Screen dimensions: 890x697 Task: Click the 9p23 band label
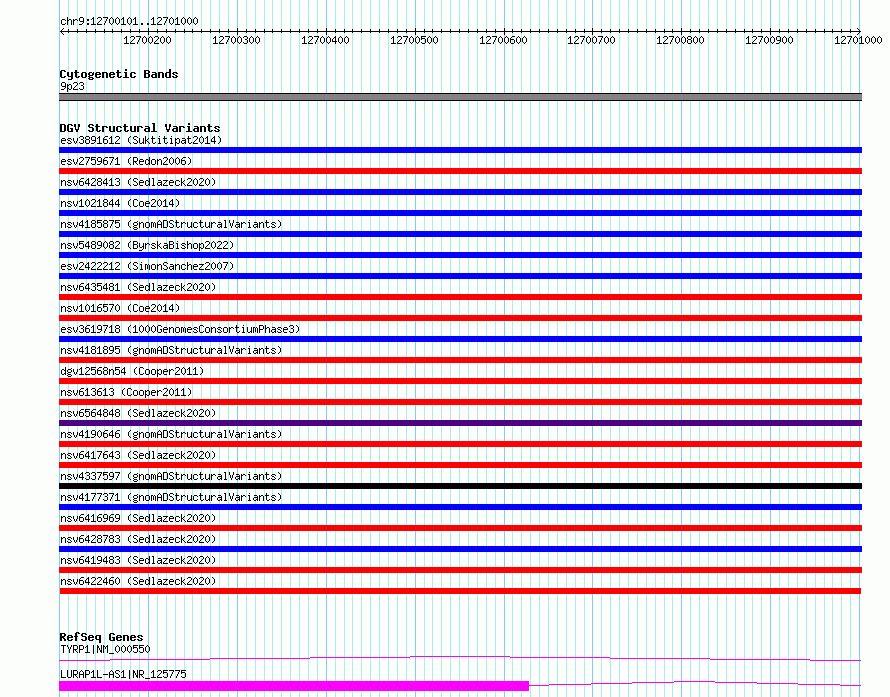[x=72, y=86]
